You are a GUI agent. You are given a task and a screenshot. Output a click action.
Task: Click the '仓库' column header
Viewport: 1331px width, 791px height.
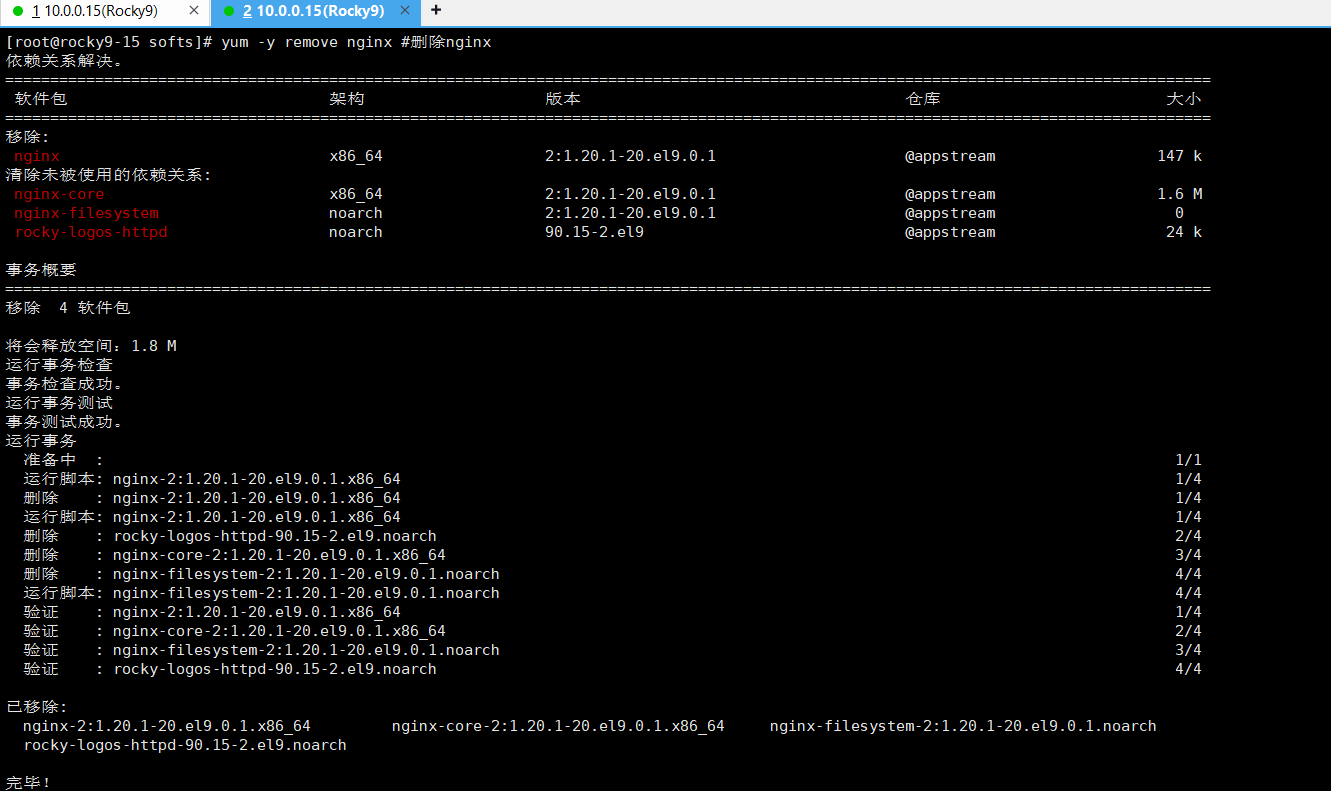(923, 99)
